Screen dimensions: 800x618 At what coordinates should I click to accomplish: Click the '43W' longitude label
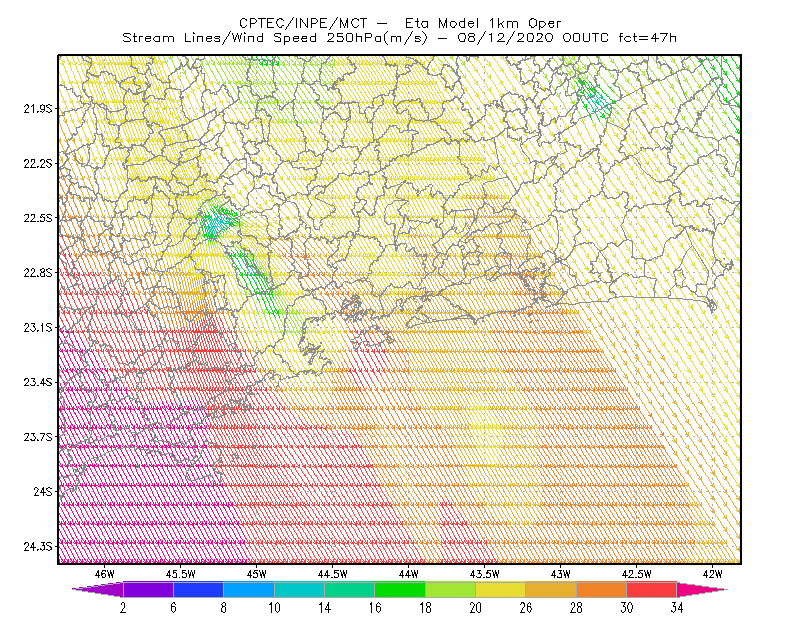[x=561, y=574]
